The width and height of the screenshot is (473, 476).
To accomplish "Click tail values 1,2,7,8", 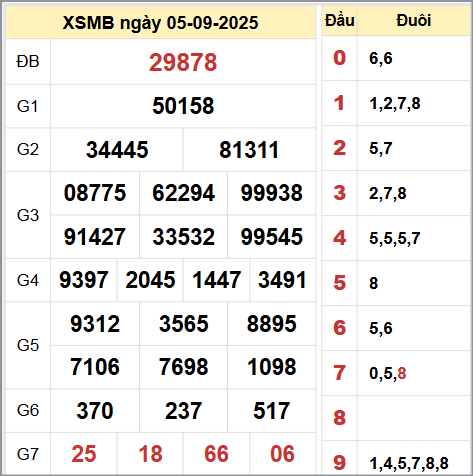I will pos(395,104).
